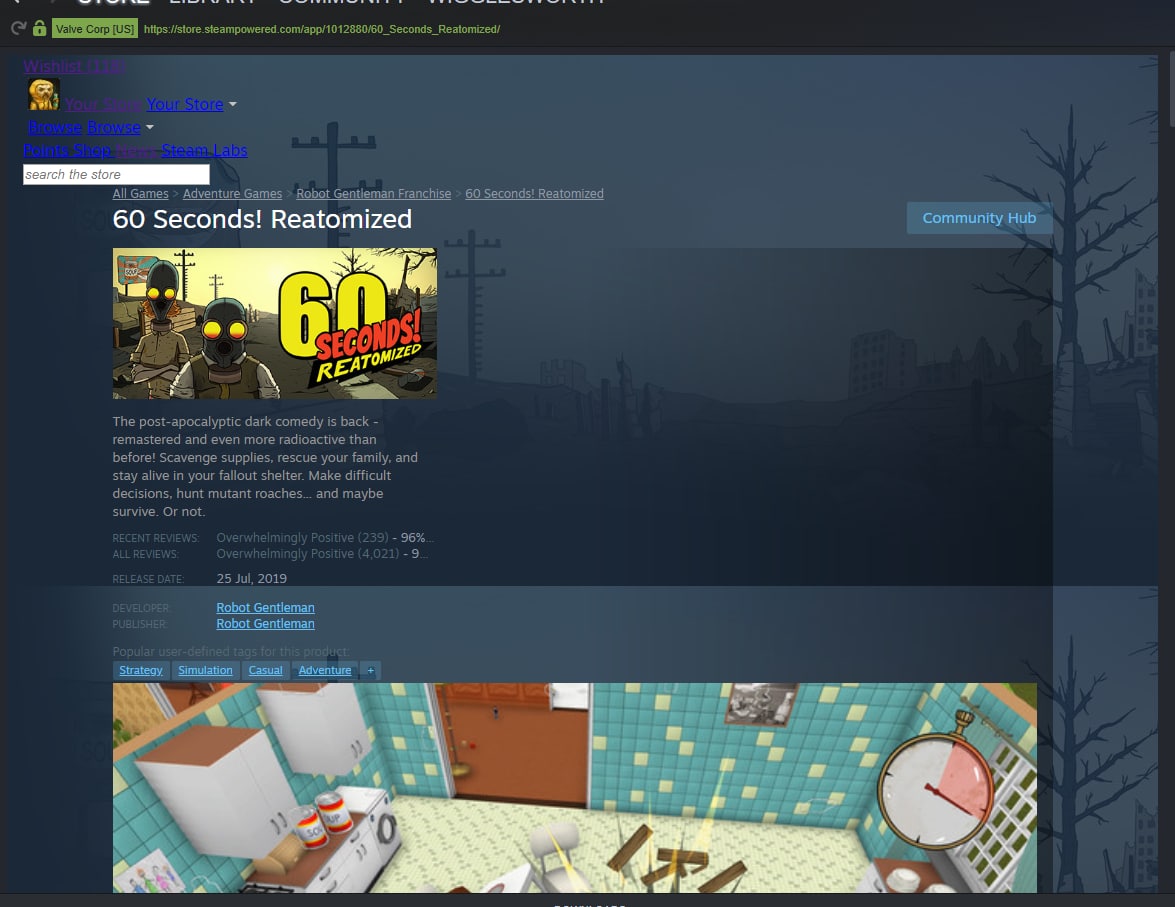
Task: Open the Points Shop link
Action: point(67,151)
